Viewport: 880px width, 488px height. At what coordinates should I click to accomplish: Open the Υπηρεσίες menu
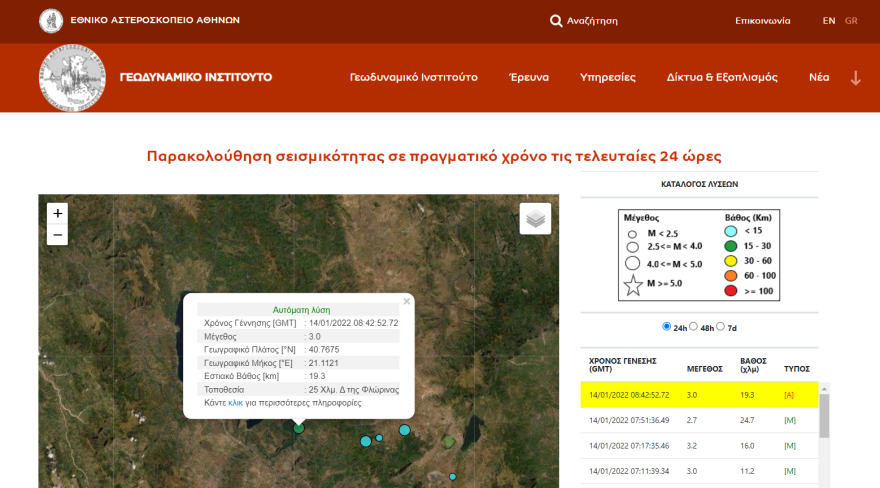point(608,77)
